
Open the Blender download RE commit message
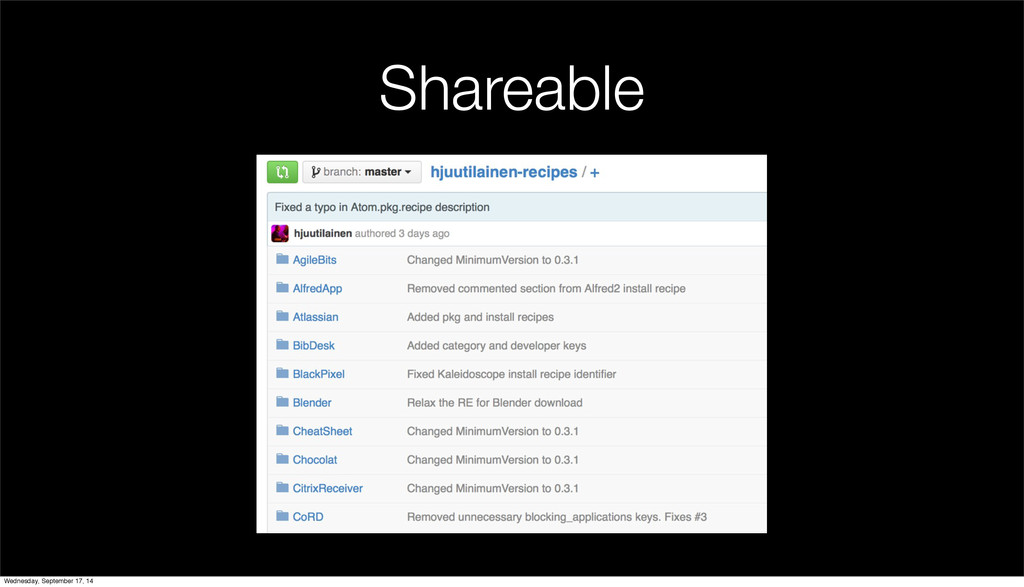pos(494,403)
